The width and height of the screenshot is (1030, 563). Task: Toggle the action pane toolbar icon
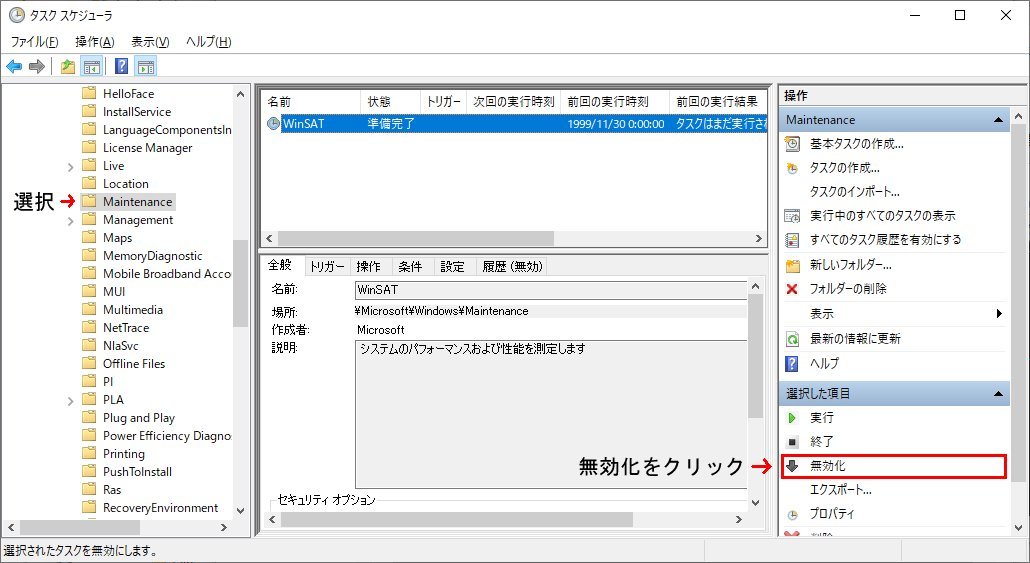pyautogui.click(x=146, y=67)
